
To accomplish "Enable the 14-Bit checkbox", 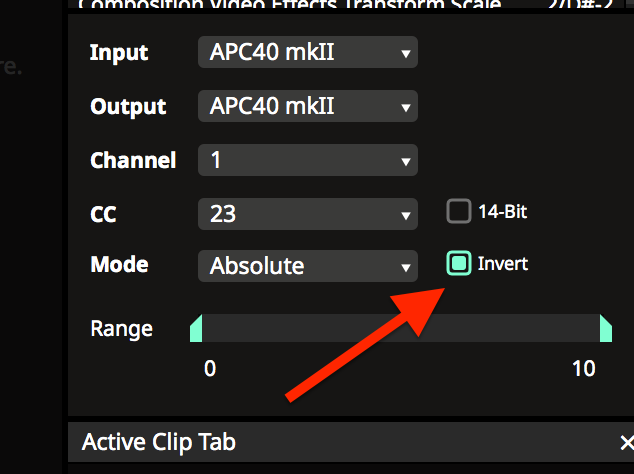I will 459,211.
